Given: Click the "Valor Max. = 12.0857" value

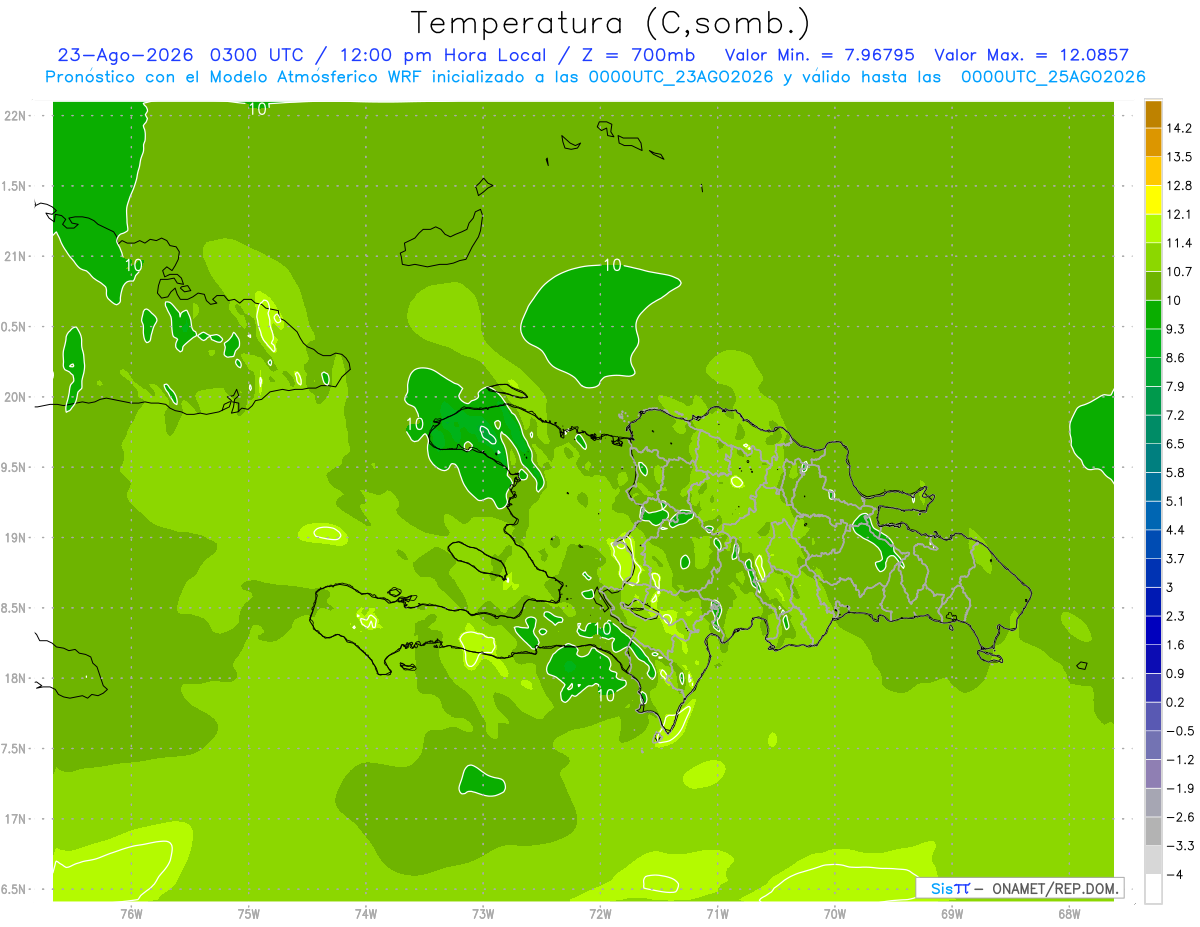Looking at the screenshot, I should click(1032, 55).
